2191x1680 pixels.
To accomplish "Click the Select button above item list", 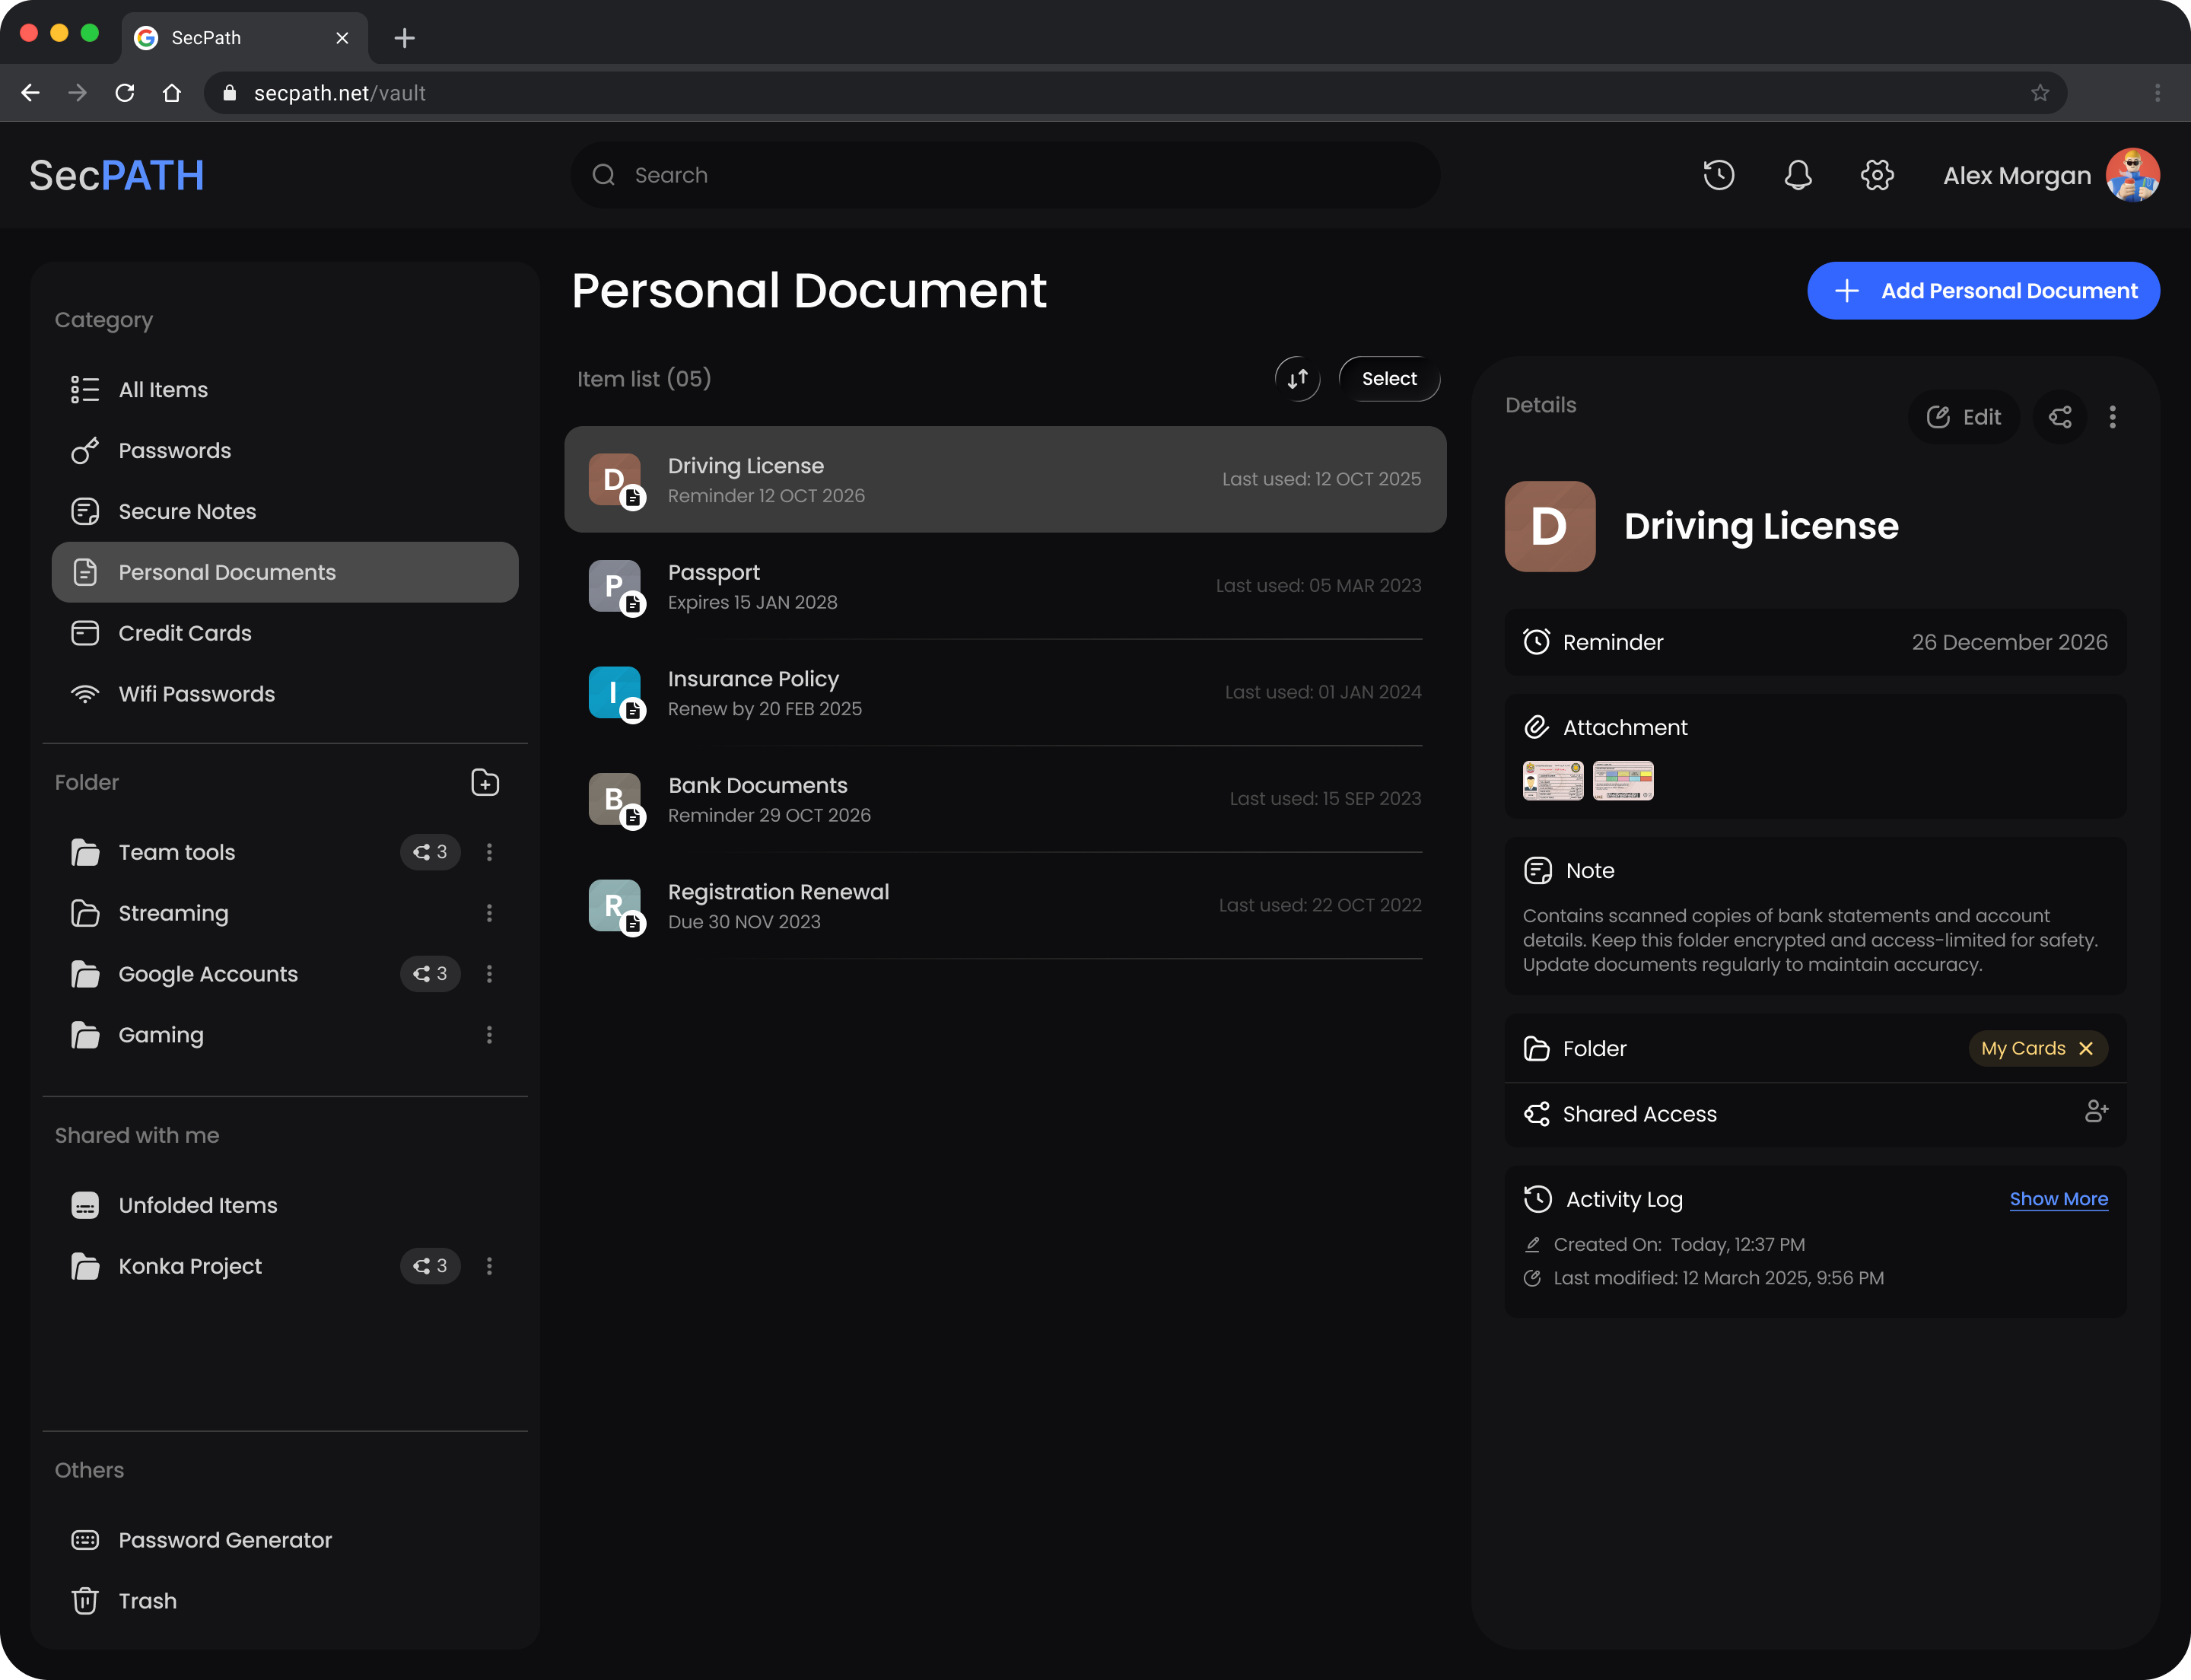I will 1389,379.
